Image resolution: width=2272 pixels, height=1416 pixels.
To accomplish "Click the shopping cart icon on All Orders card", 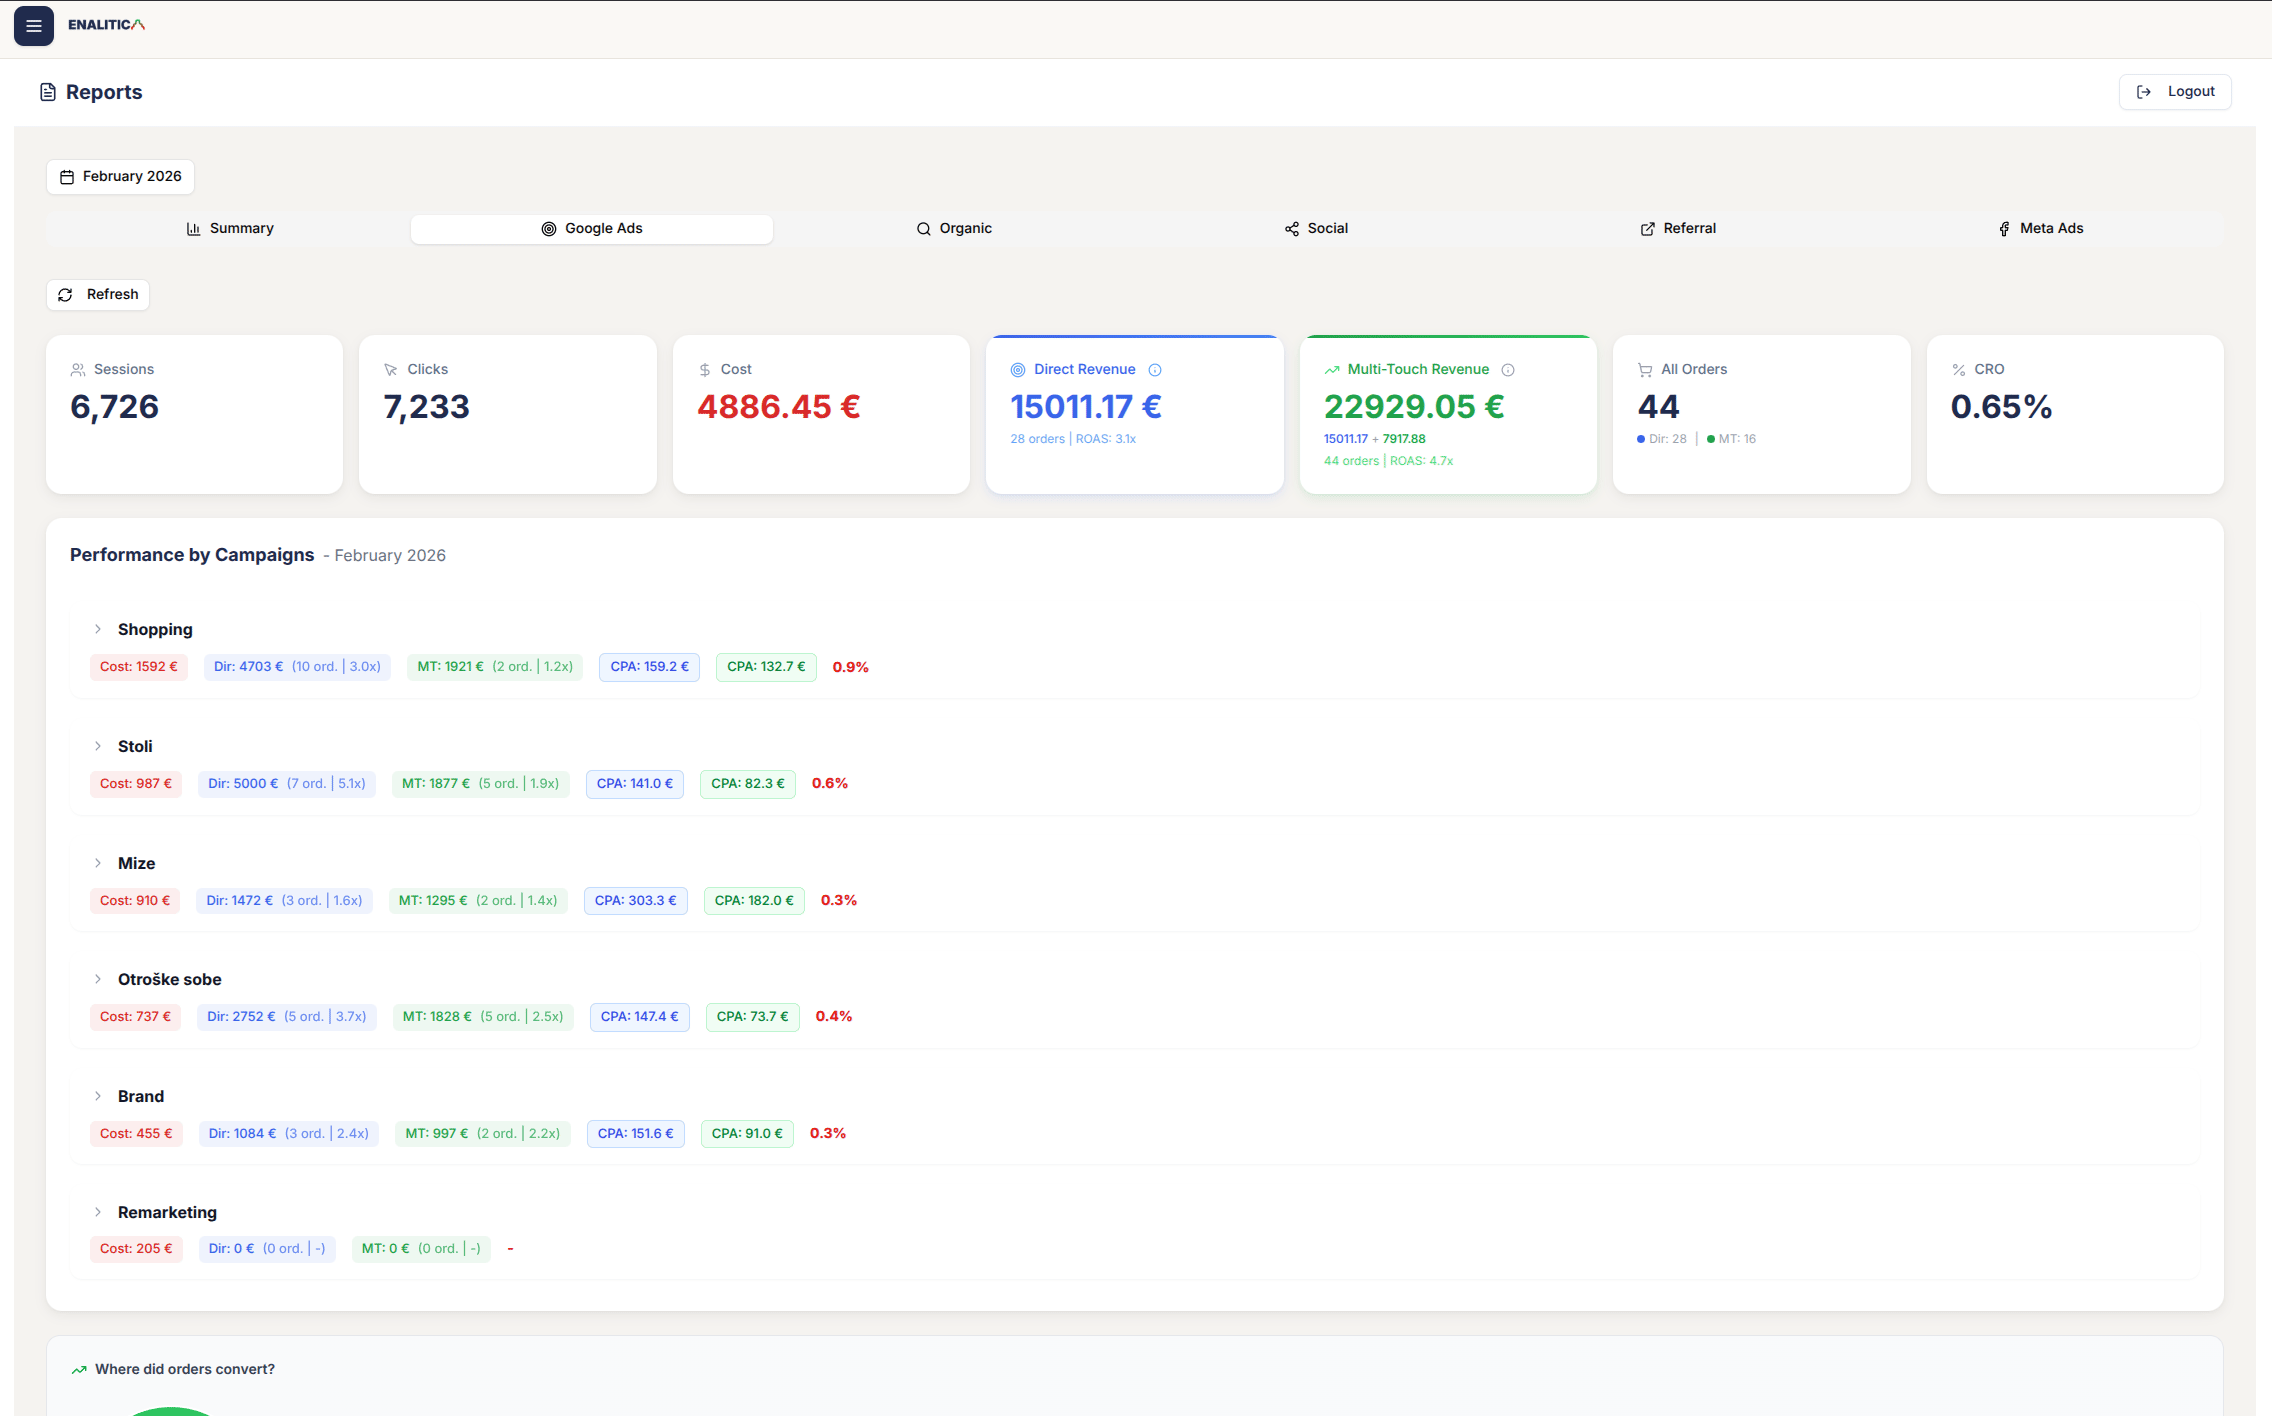I will (x=1645, y=369).
